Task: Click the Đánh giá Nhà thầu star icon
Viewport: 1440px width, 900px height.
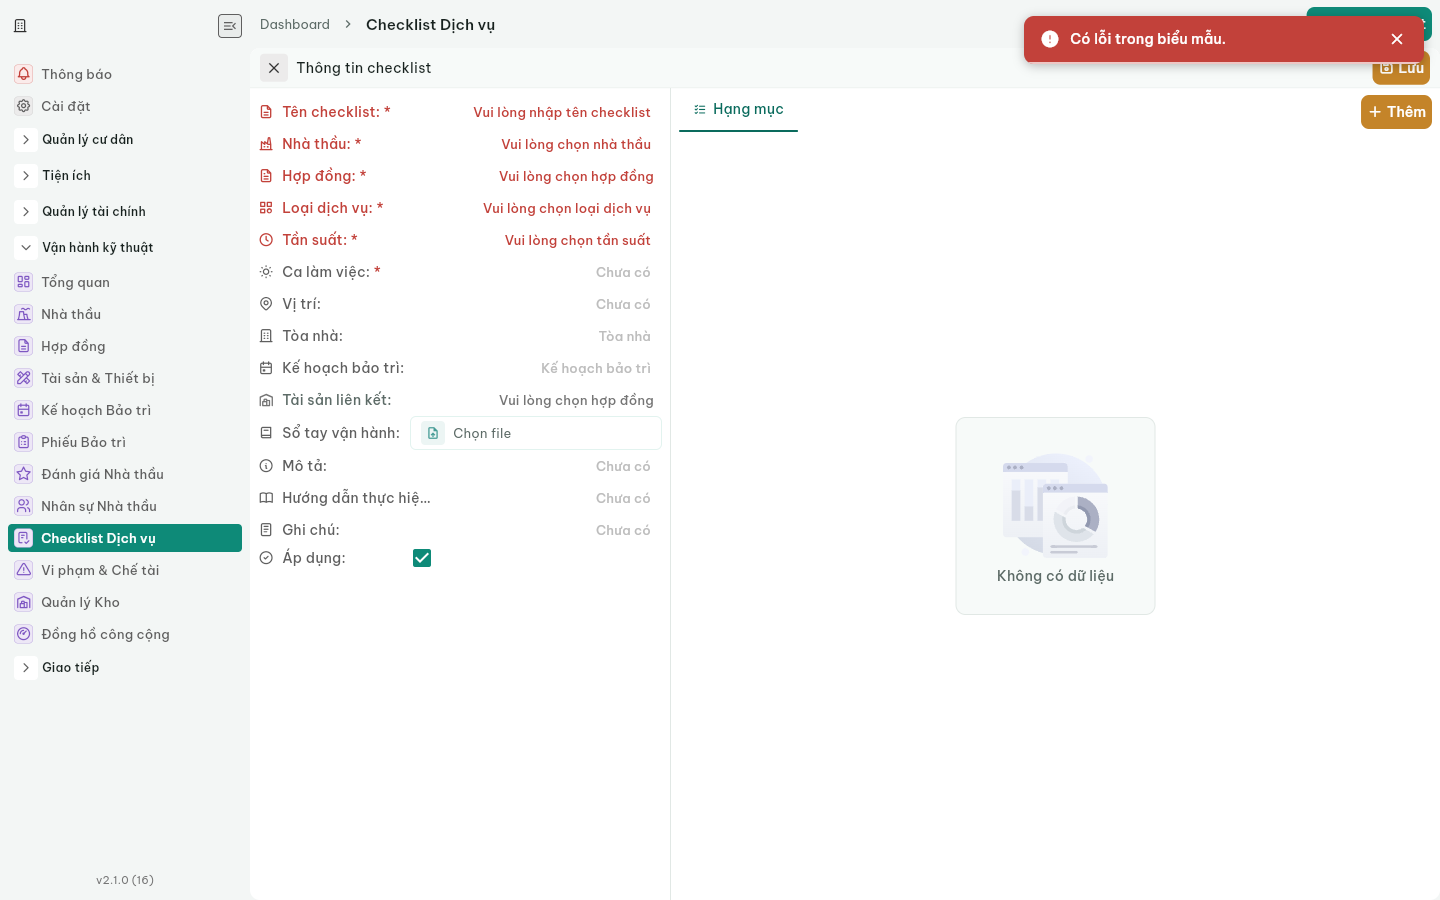Action: pos(24,474)
